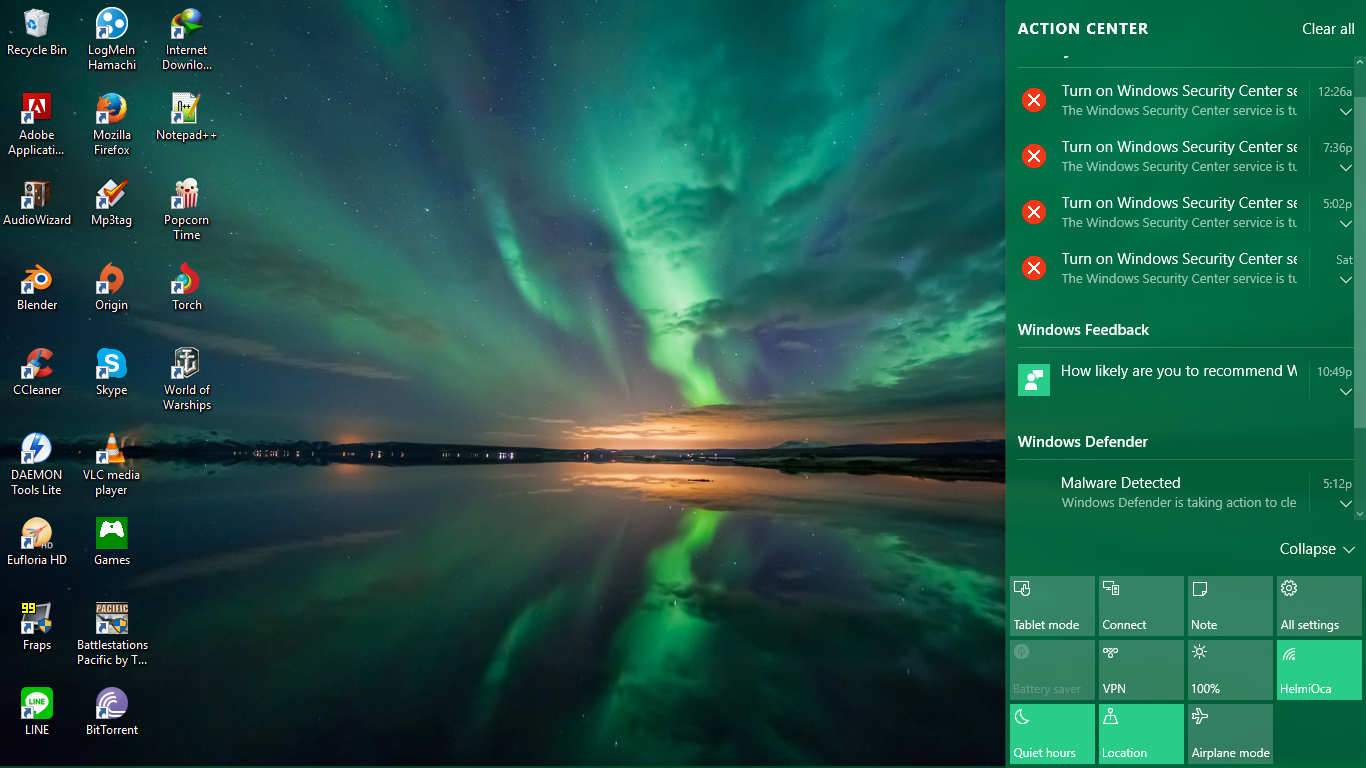1366x768 pixels.
Task: Turn off Location quick action tile
Action: (x=1141, y=734)
